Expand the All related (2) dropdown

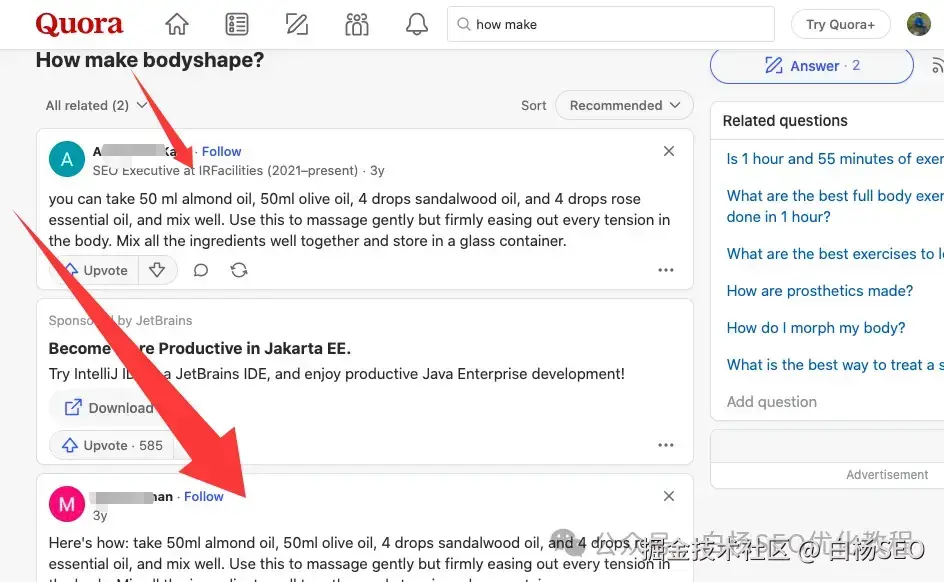pos(96,105)
